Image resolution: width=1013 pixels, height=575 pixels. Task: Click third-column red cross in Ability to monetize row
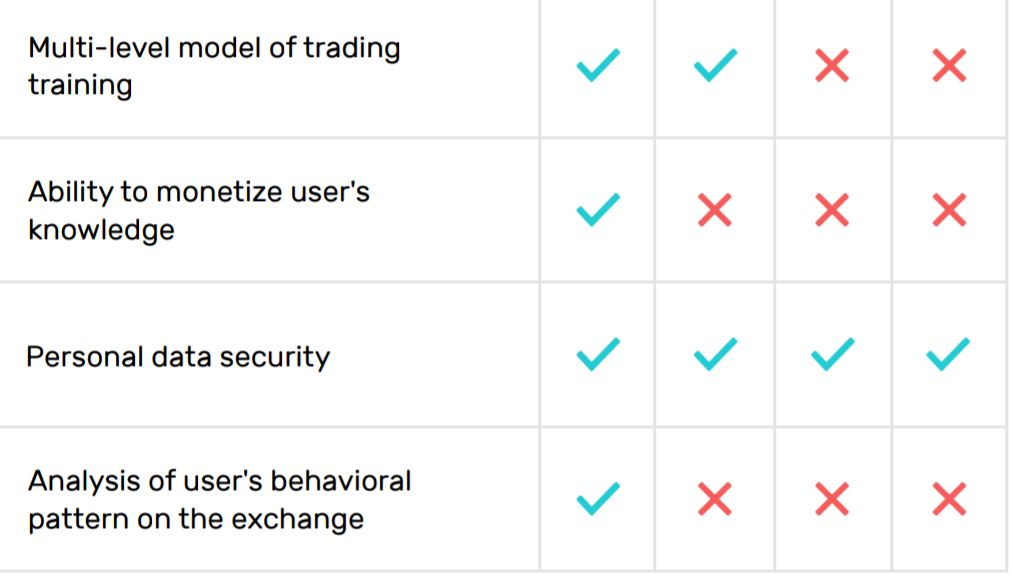(832, 210)
